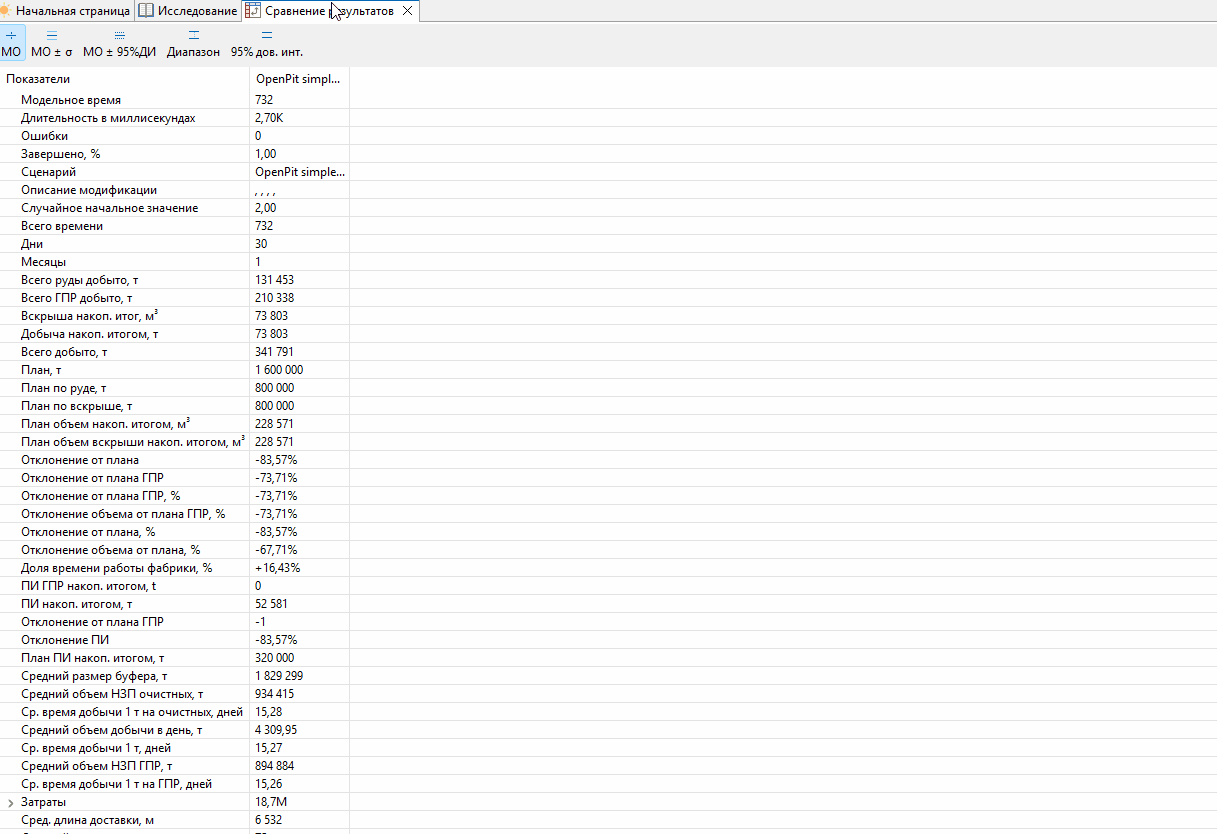Select План объем вскрыши накоп. итогом row
This screenshot has height=834, width=1217.
coord(175,442)
